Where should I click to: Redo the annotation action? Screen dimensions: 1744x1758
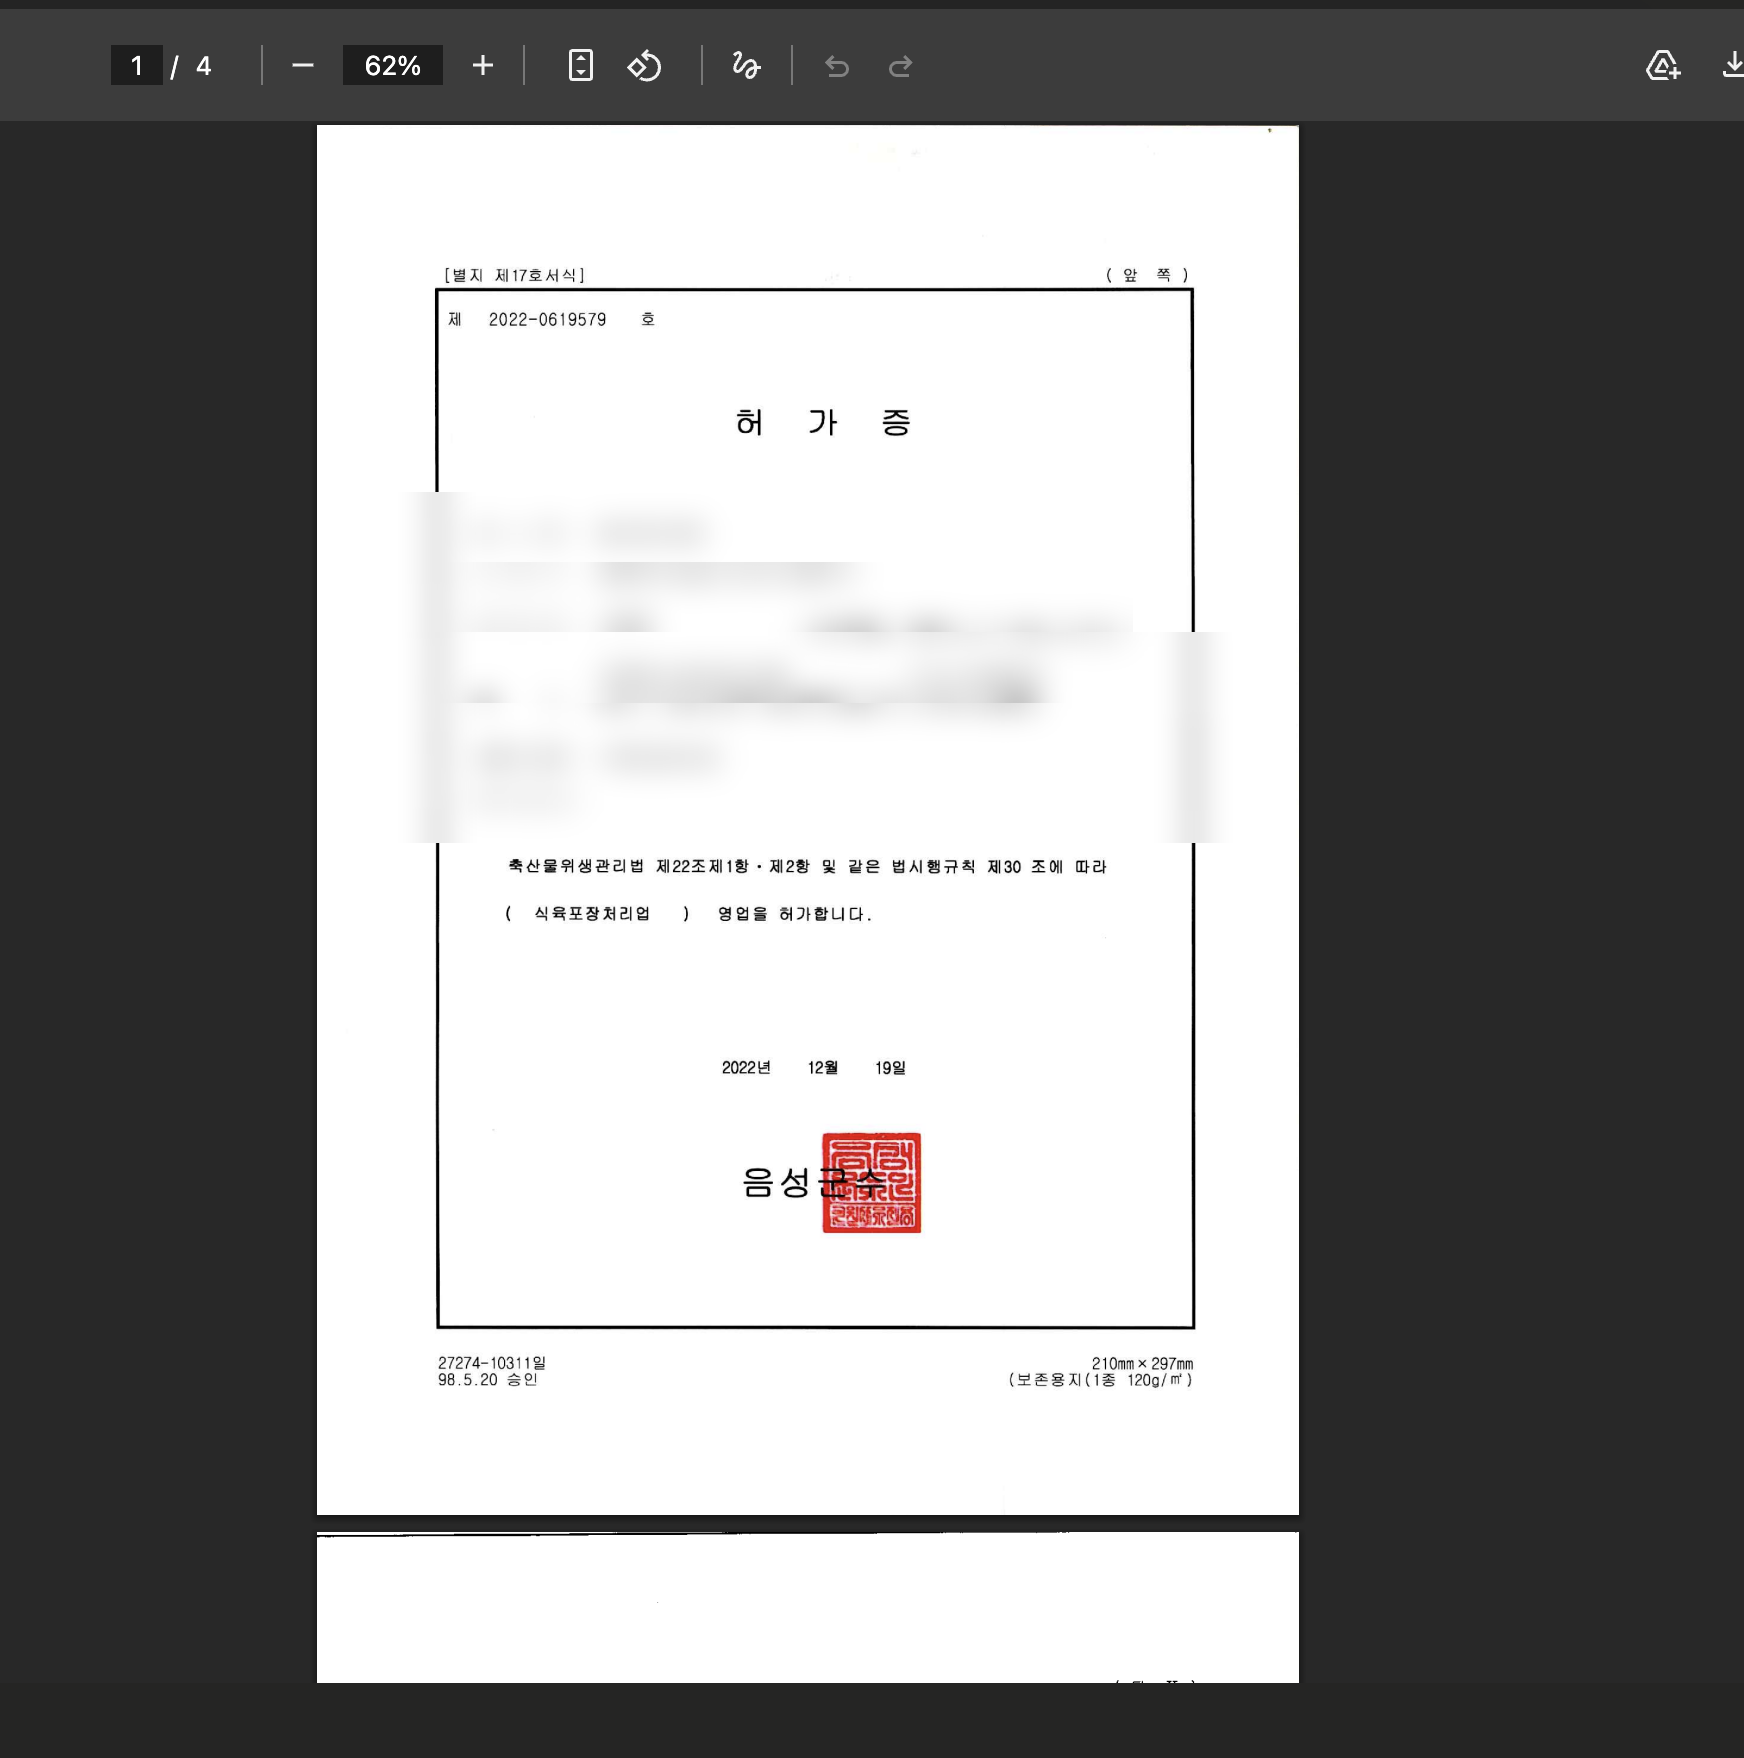[x=900, y=66]
